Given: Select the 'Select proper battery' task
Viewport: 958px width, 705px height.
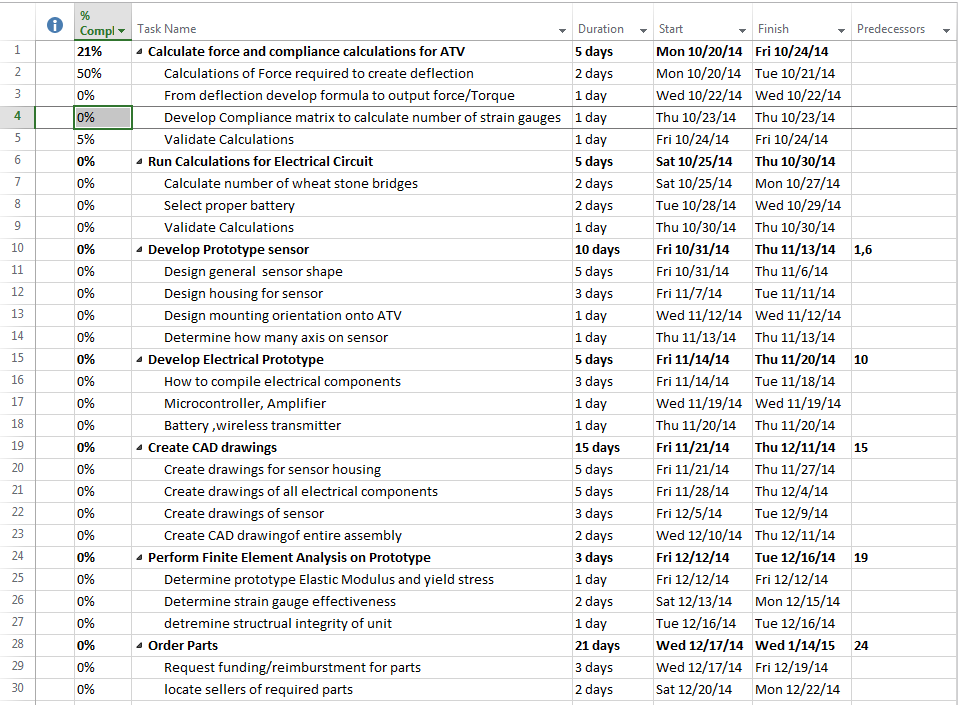Looking at the screenshot, I should pyautogui.click(x=229, y=205).
